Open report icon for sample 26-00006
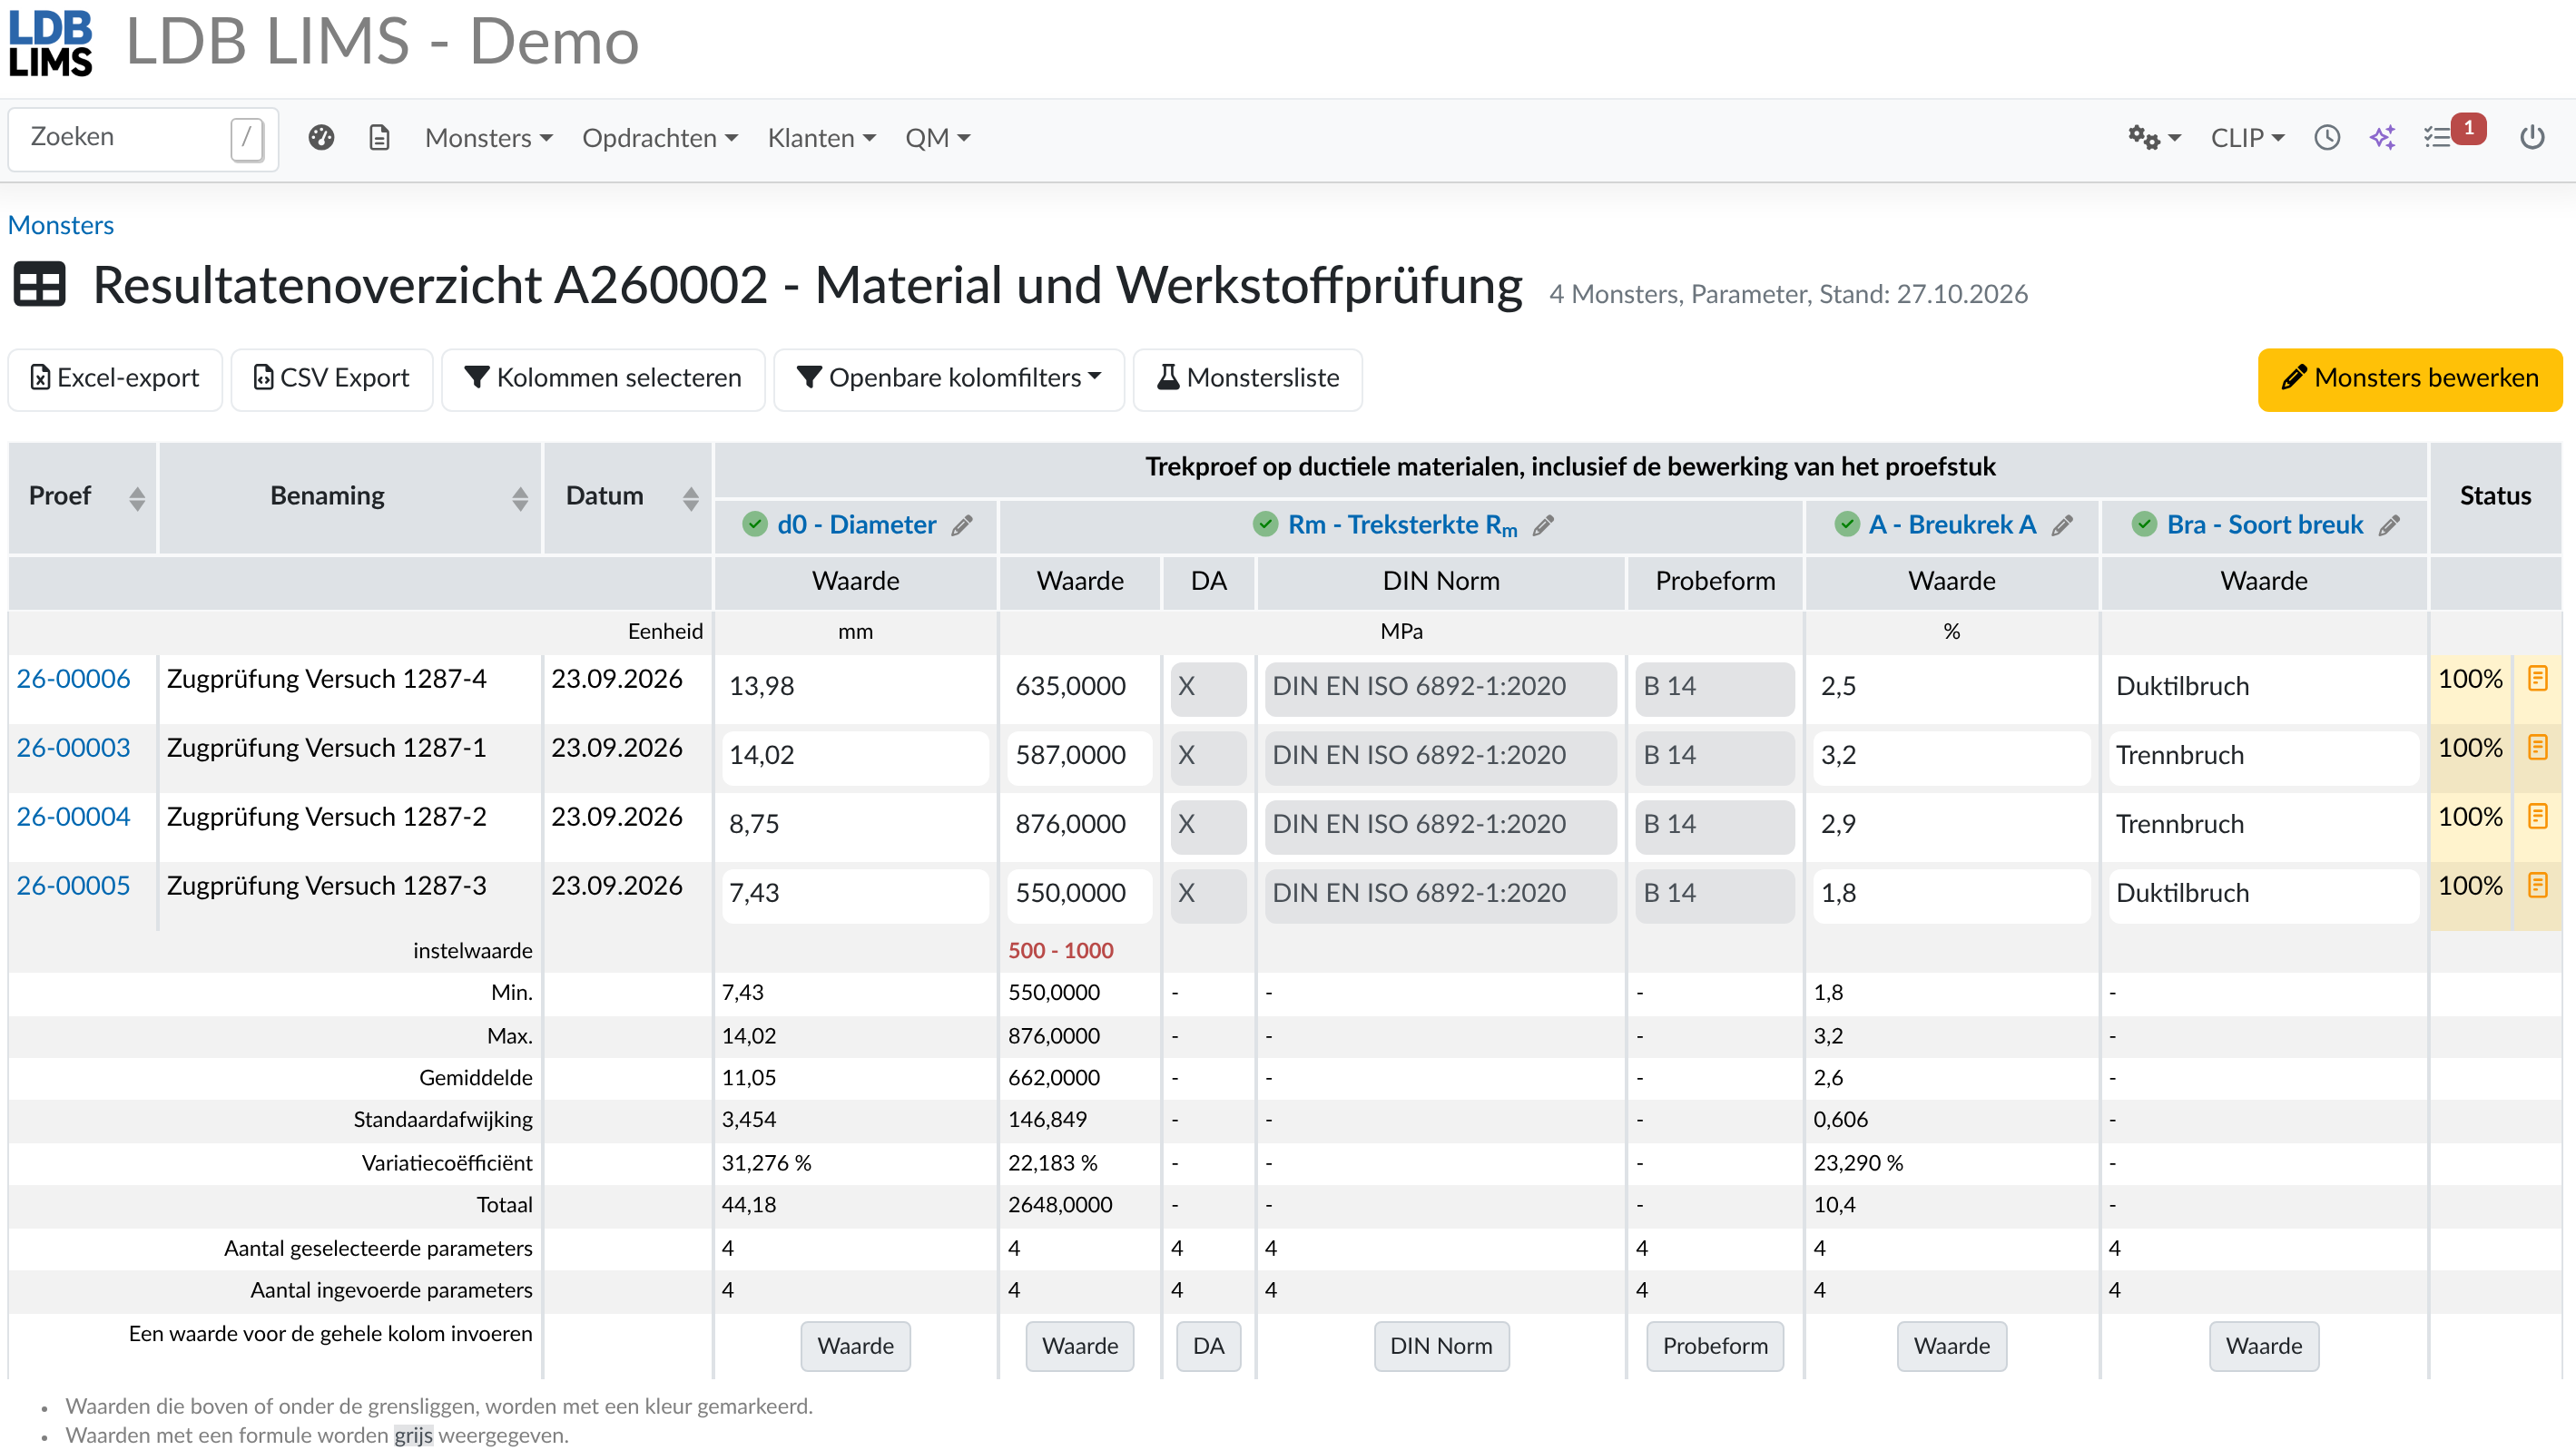Viewport: 2576px width, 1450px height. coord(2537,679)
